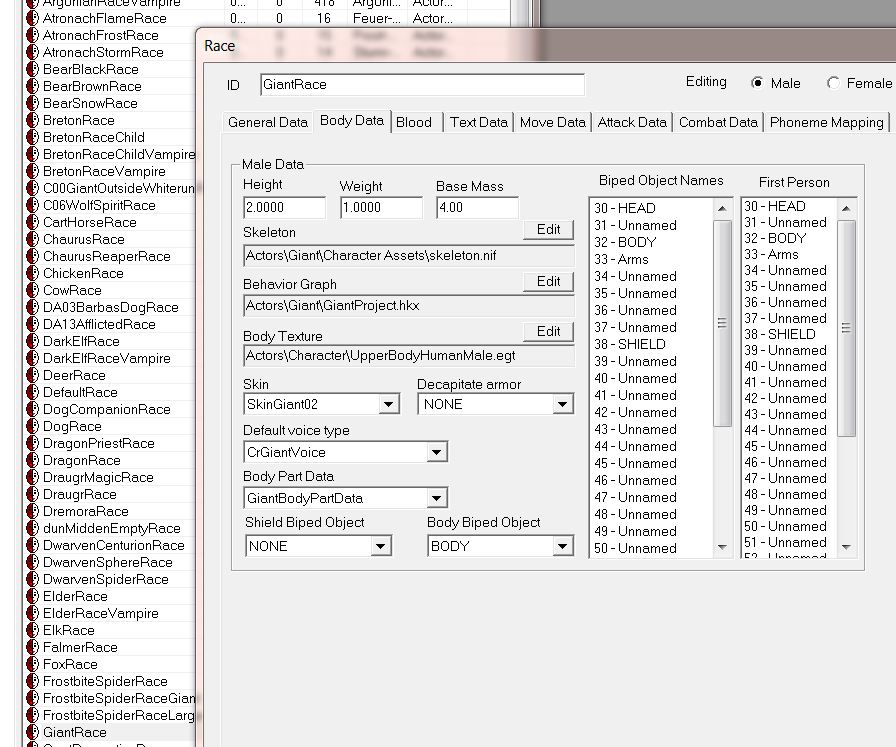This screenshot has height=747, width=896.
Task: Click the DremoraRace entry icon
Action: pyautogui.click(x=31, y=511)
